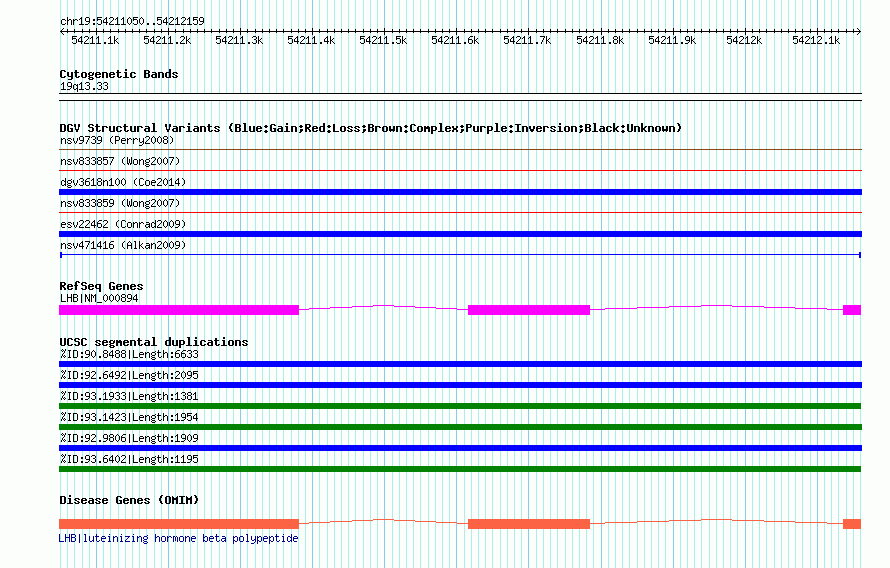Select the LHB|NM_000894 gene label
The width and height of the screenshot is (890, 568).
99,298
